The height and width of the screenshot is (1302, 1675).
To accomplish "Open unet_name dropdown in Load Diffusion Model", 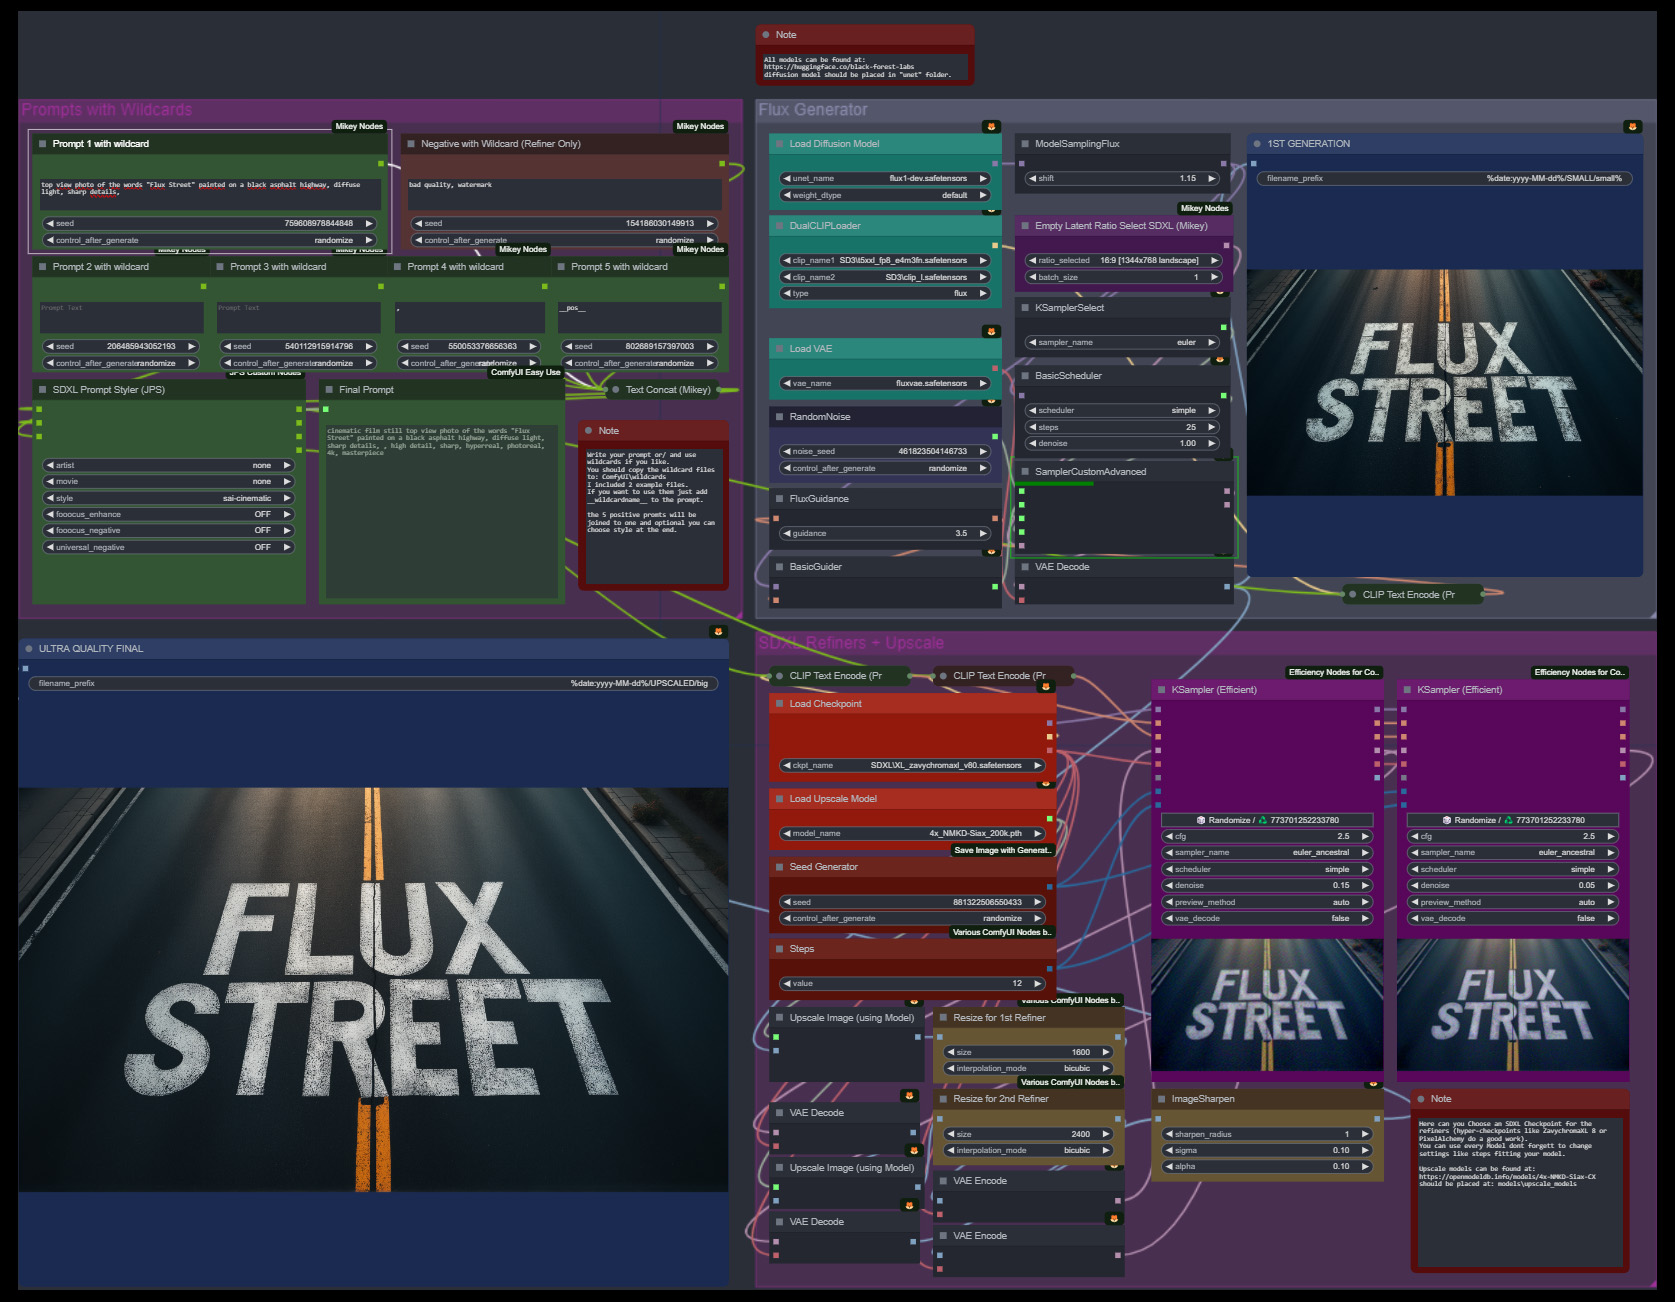I will click(x=885, y=179).
